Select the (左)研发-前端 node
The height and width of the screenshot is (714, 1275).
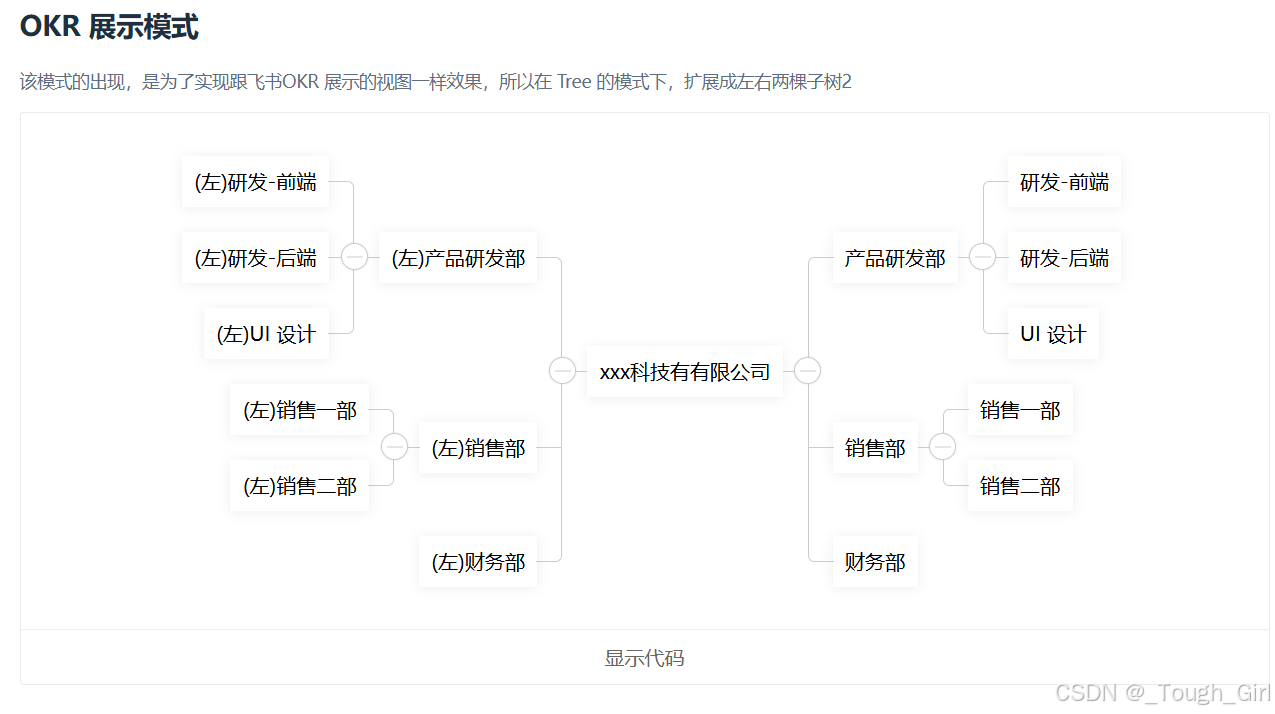point(255,182)
